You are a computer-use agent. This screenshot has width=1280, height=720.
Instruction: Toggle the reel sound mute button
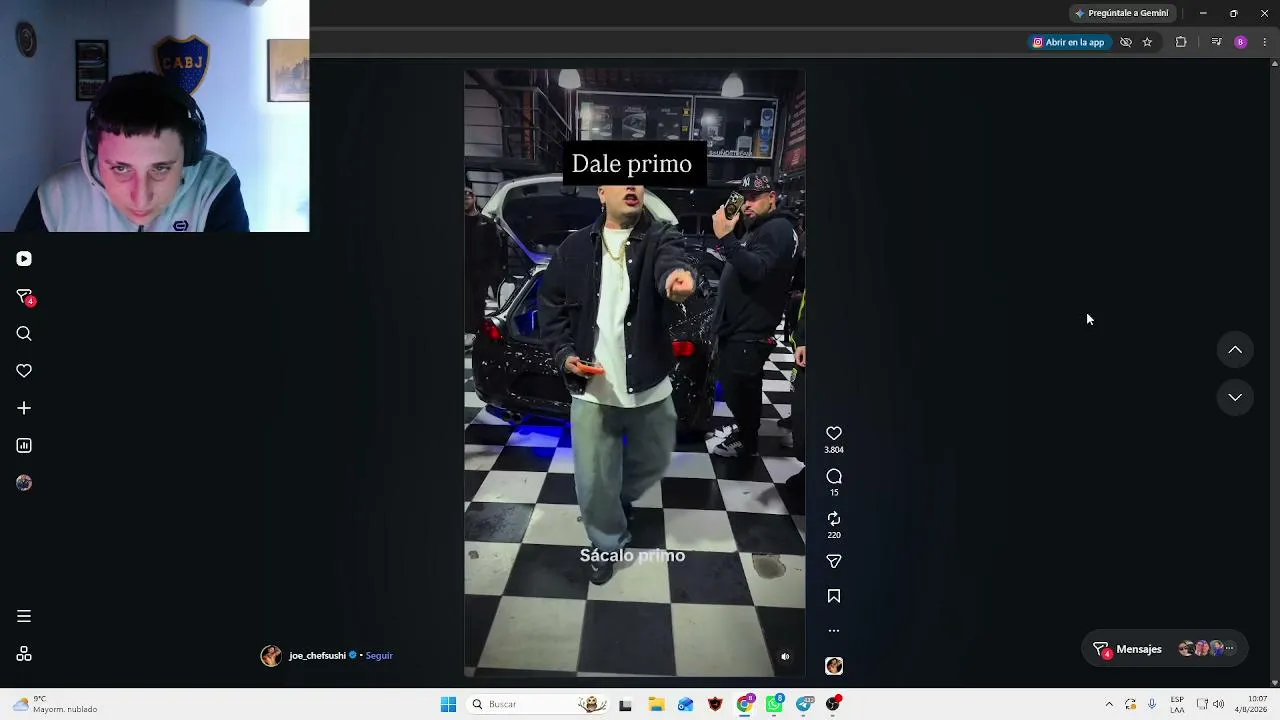(x=785, y=657)
